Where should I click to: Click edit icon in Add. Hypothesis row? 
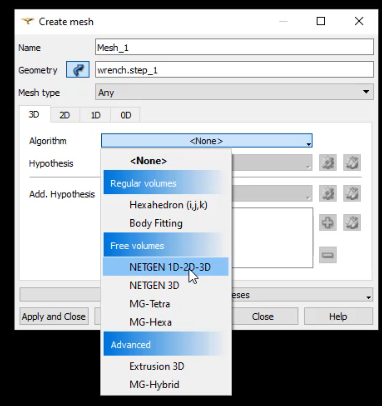tap(352, 193)
